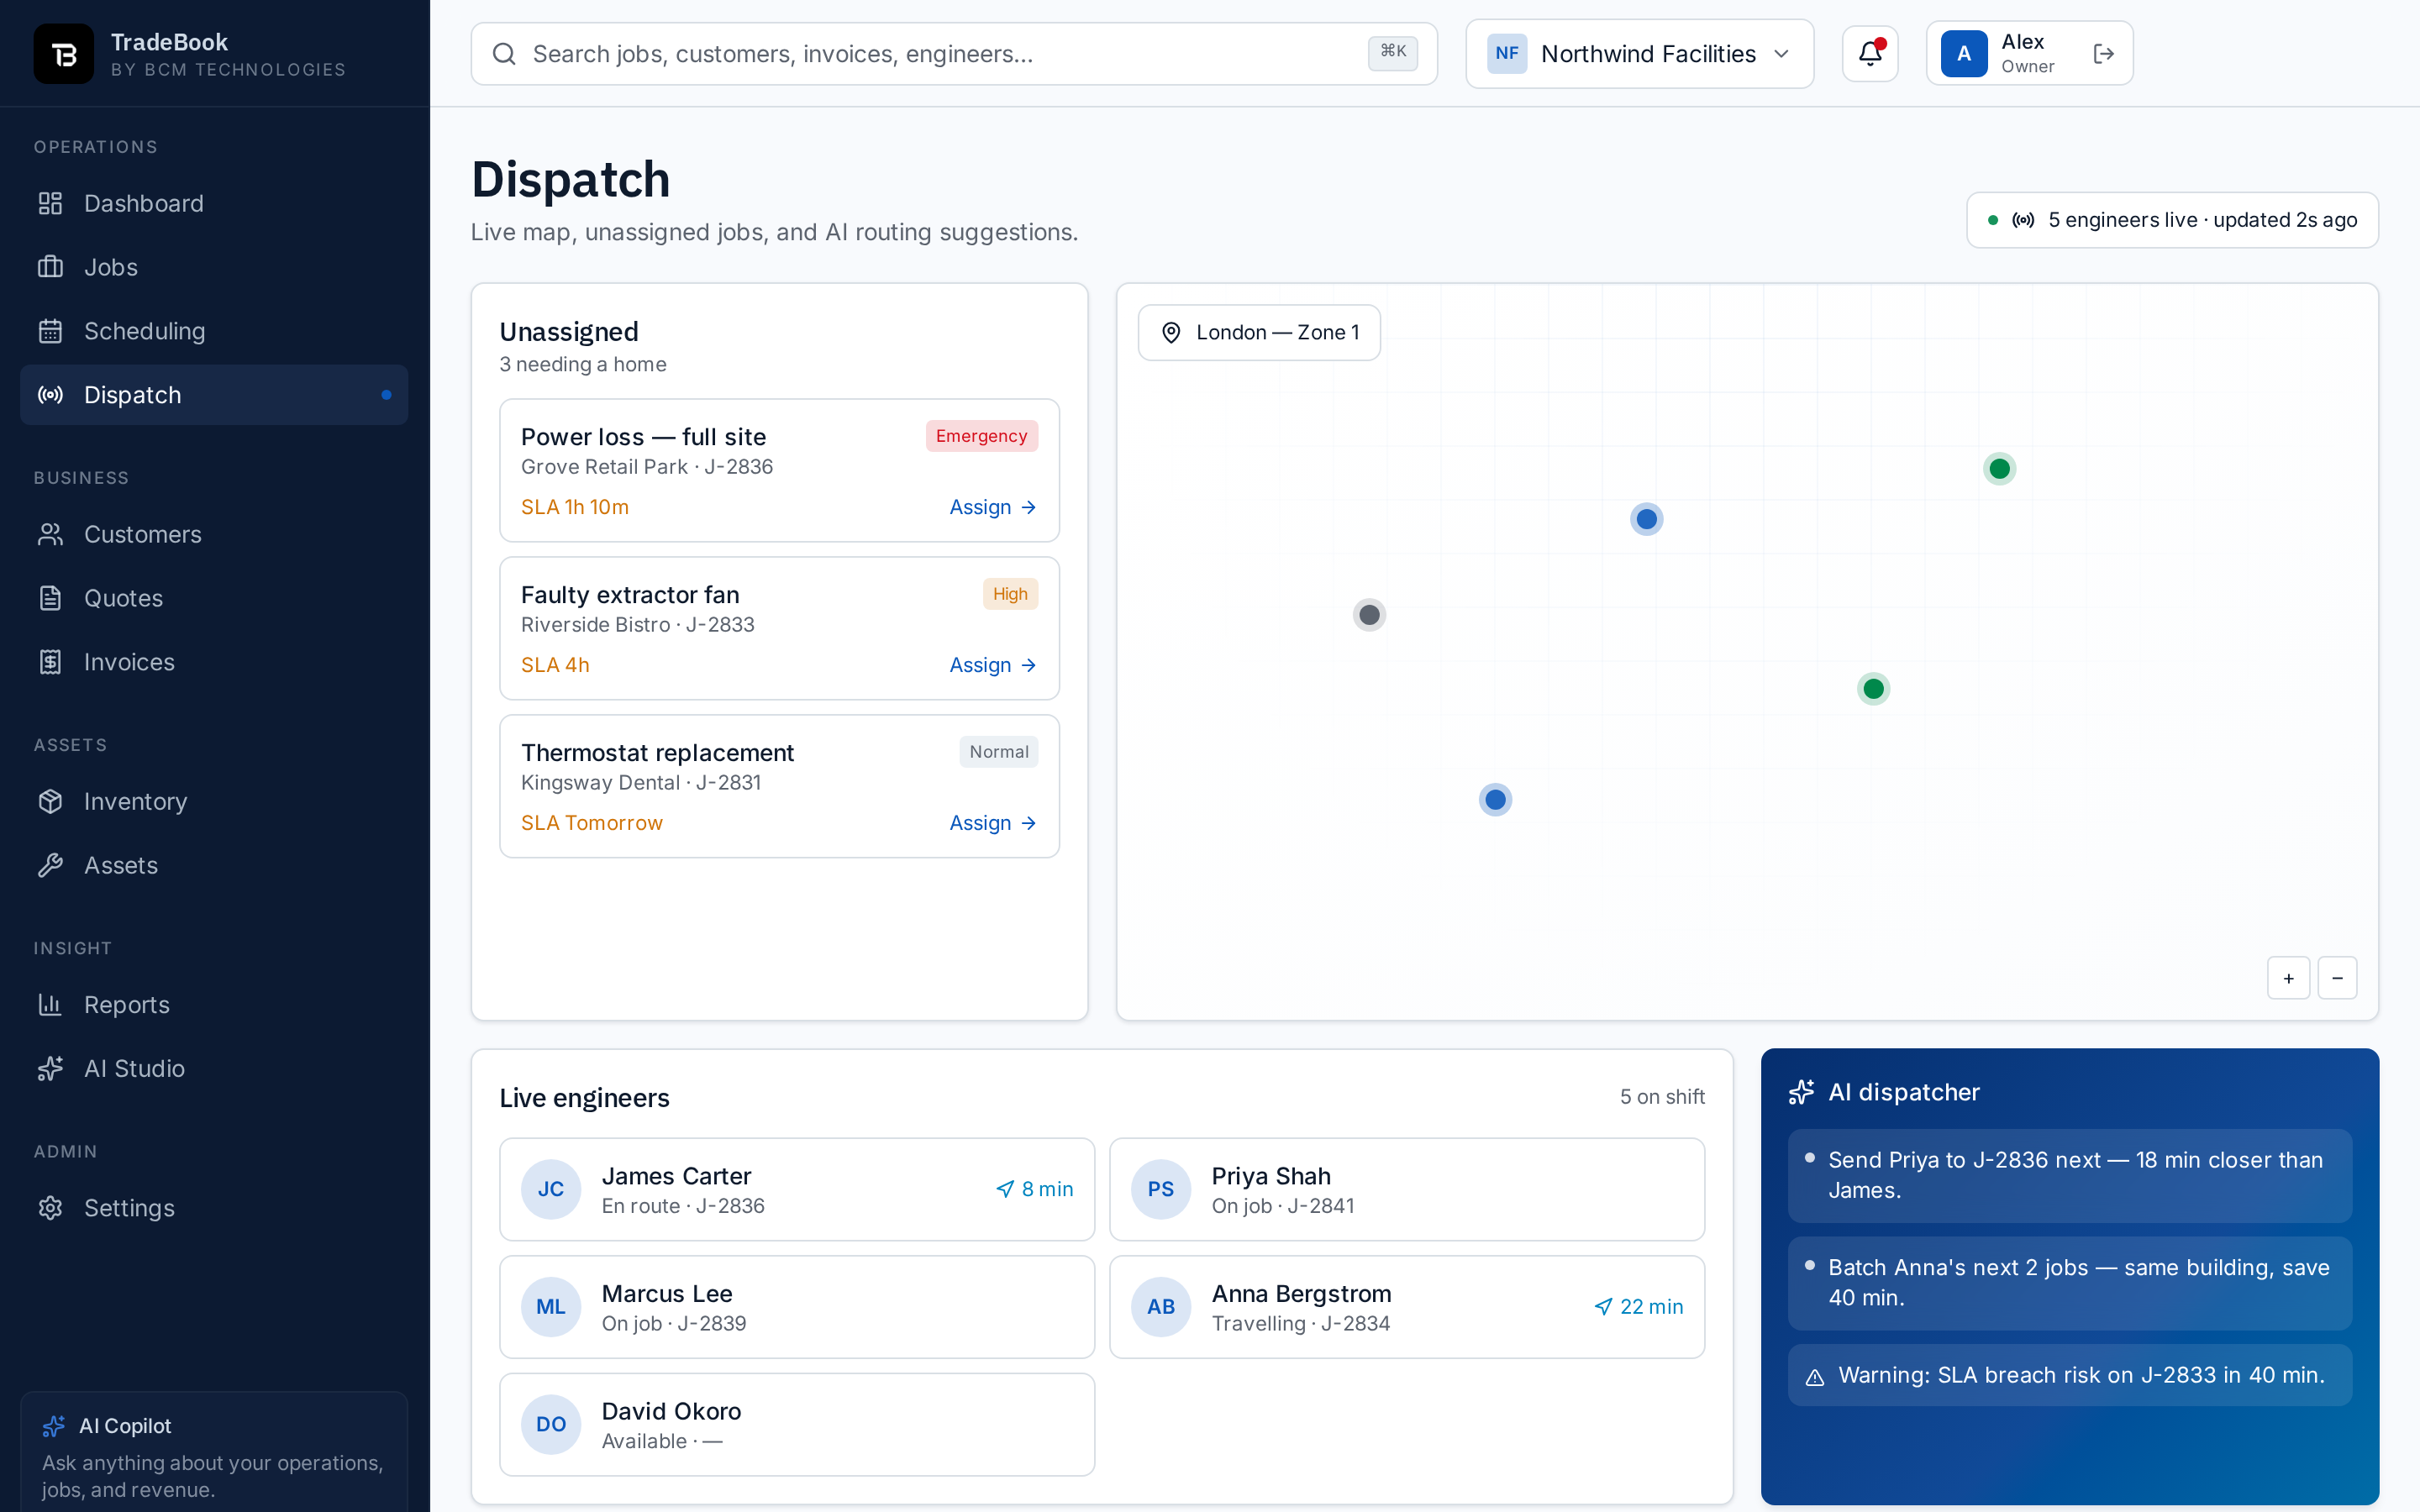
Task: Focus the search jobs and customers field
Action: click(954, 54)
